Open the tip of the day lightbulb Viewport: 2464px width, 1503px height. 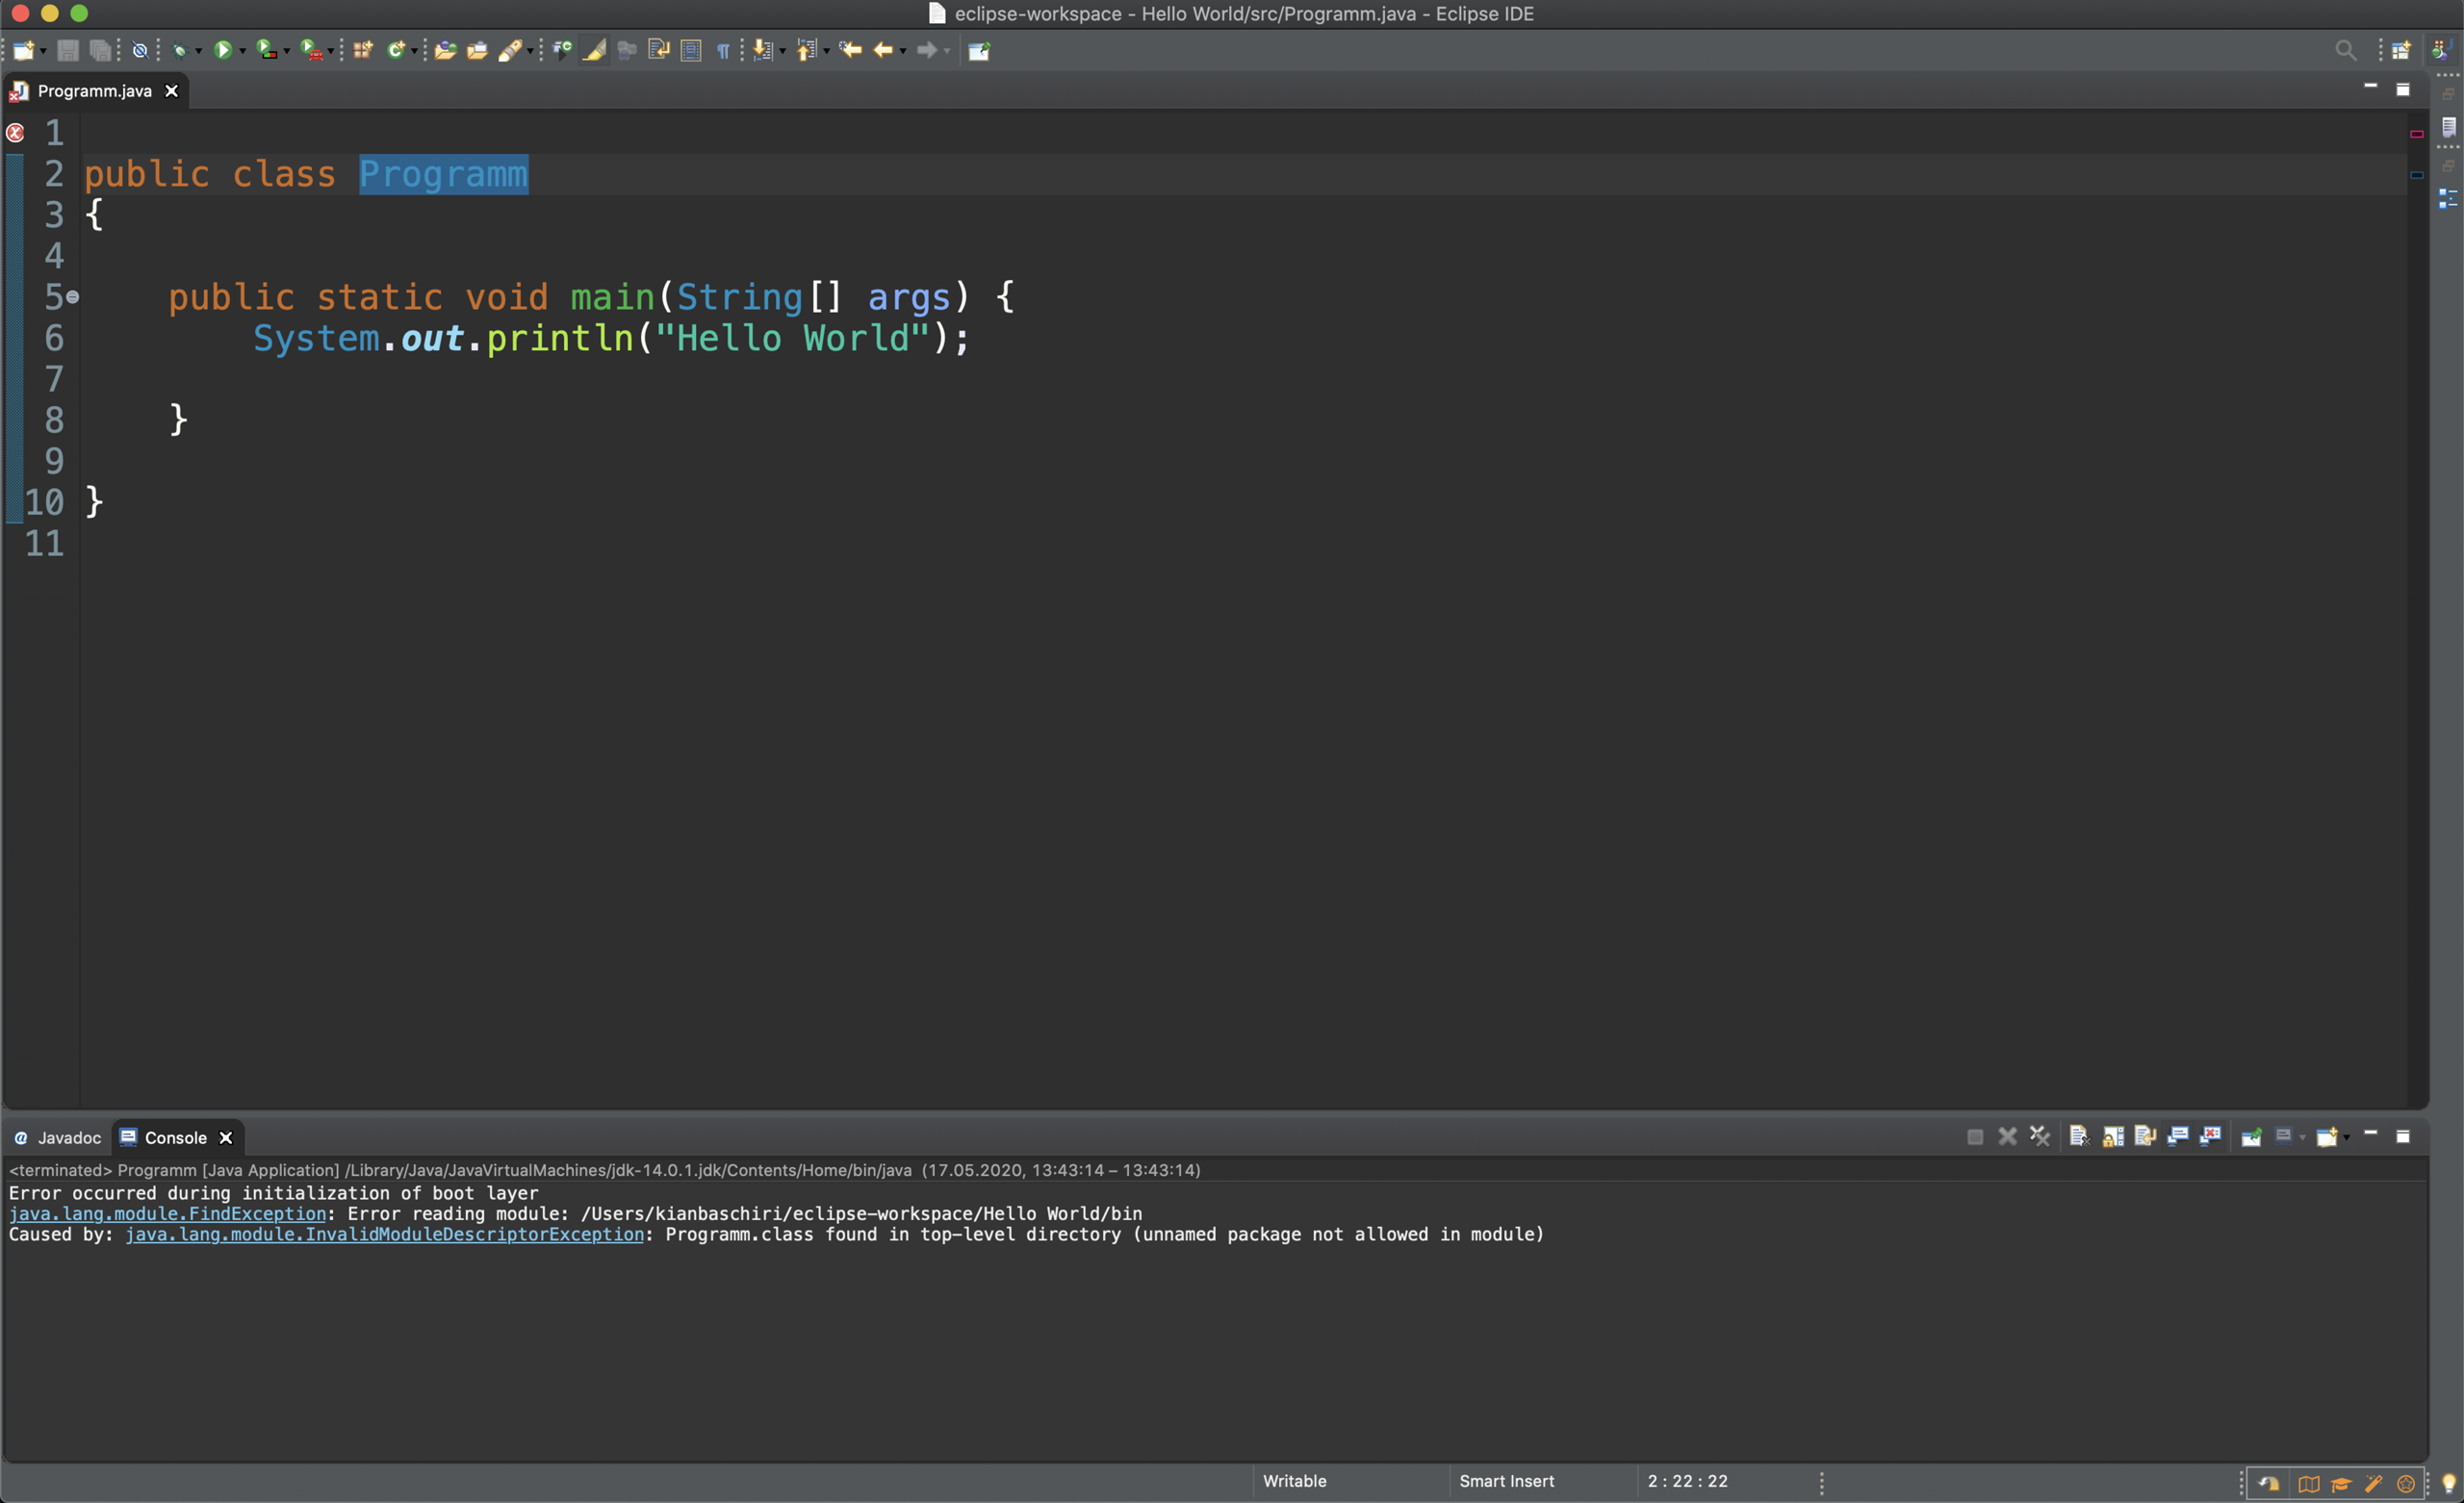(x=2449, y=1484)
